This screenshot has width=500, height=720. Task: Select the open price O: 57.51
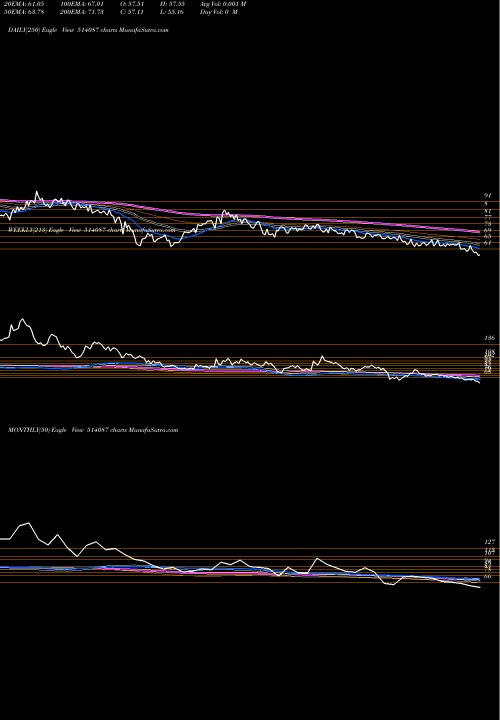click(x=132, y=3)
